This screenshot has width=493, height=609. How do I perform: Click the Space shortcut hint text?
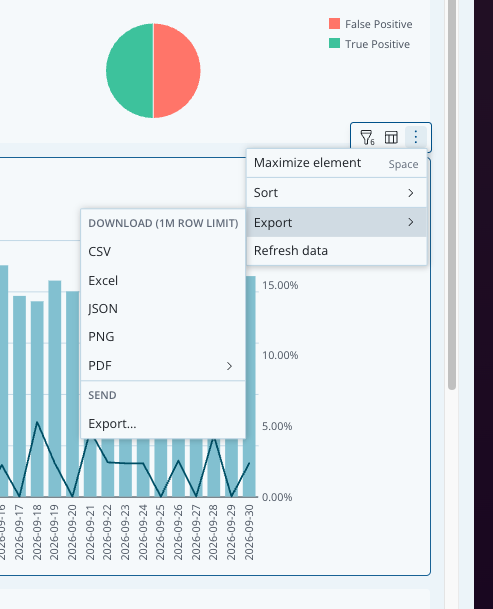click(x=403, y=164)
